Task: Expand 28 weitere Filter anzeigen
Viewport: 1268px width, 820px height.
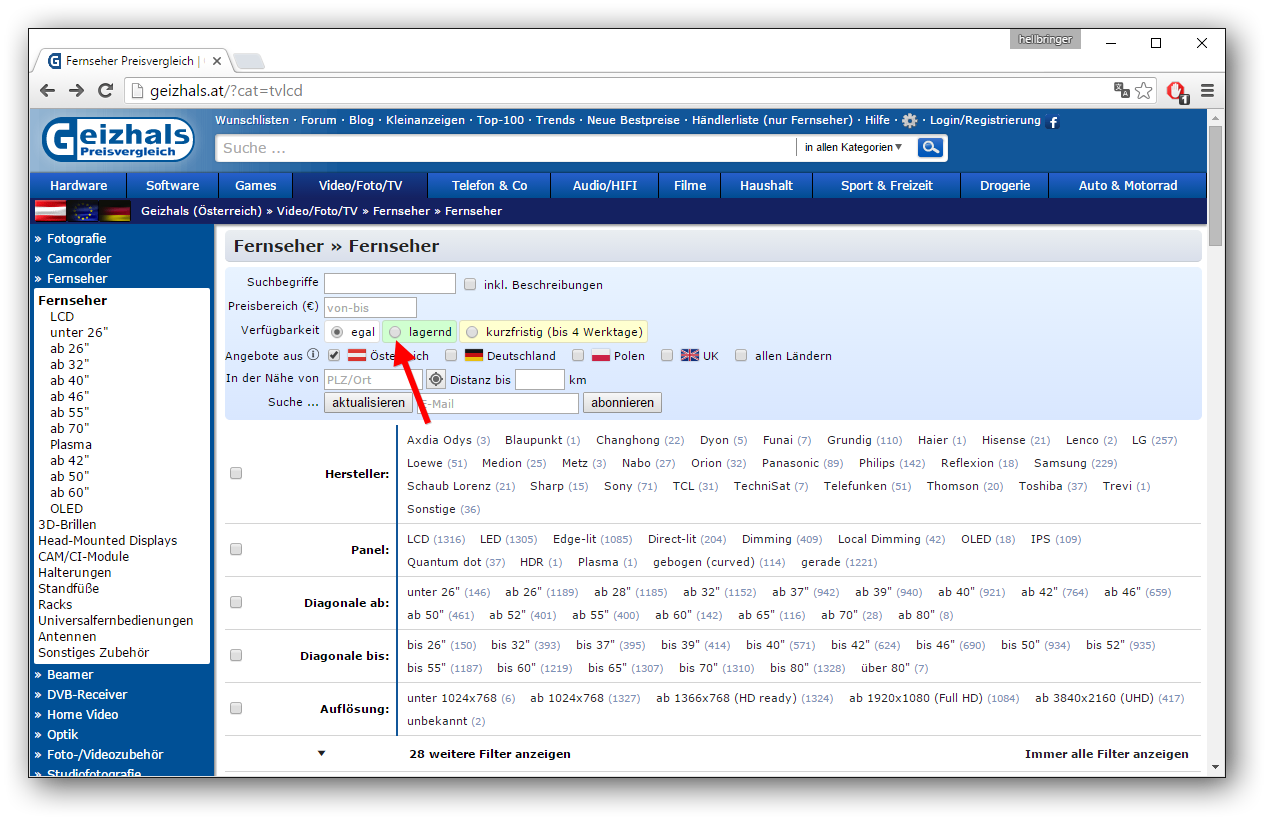Action: pos(490,754)
